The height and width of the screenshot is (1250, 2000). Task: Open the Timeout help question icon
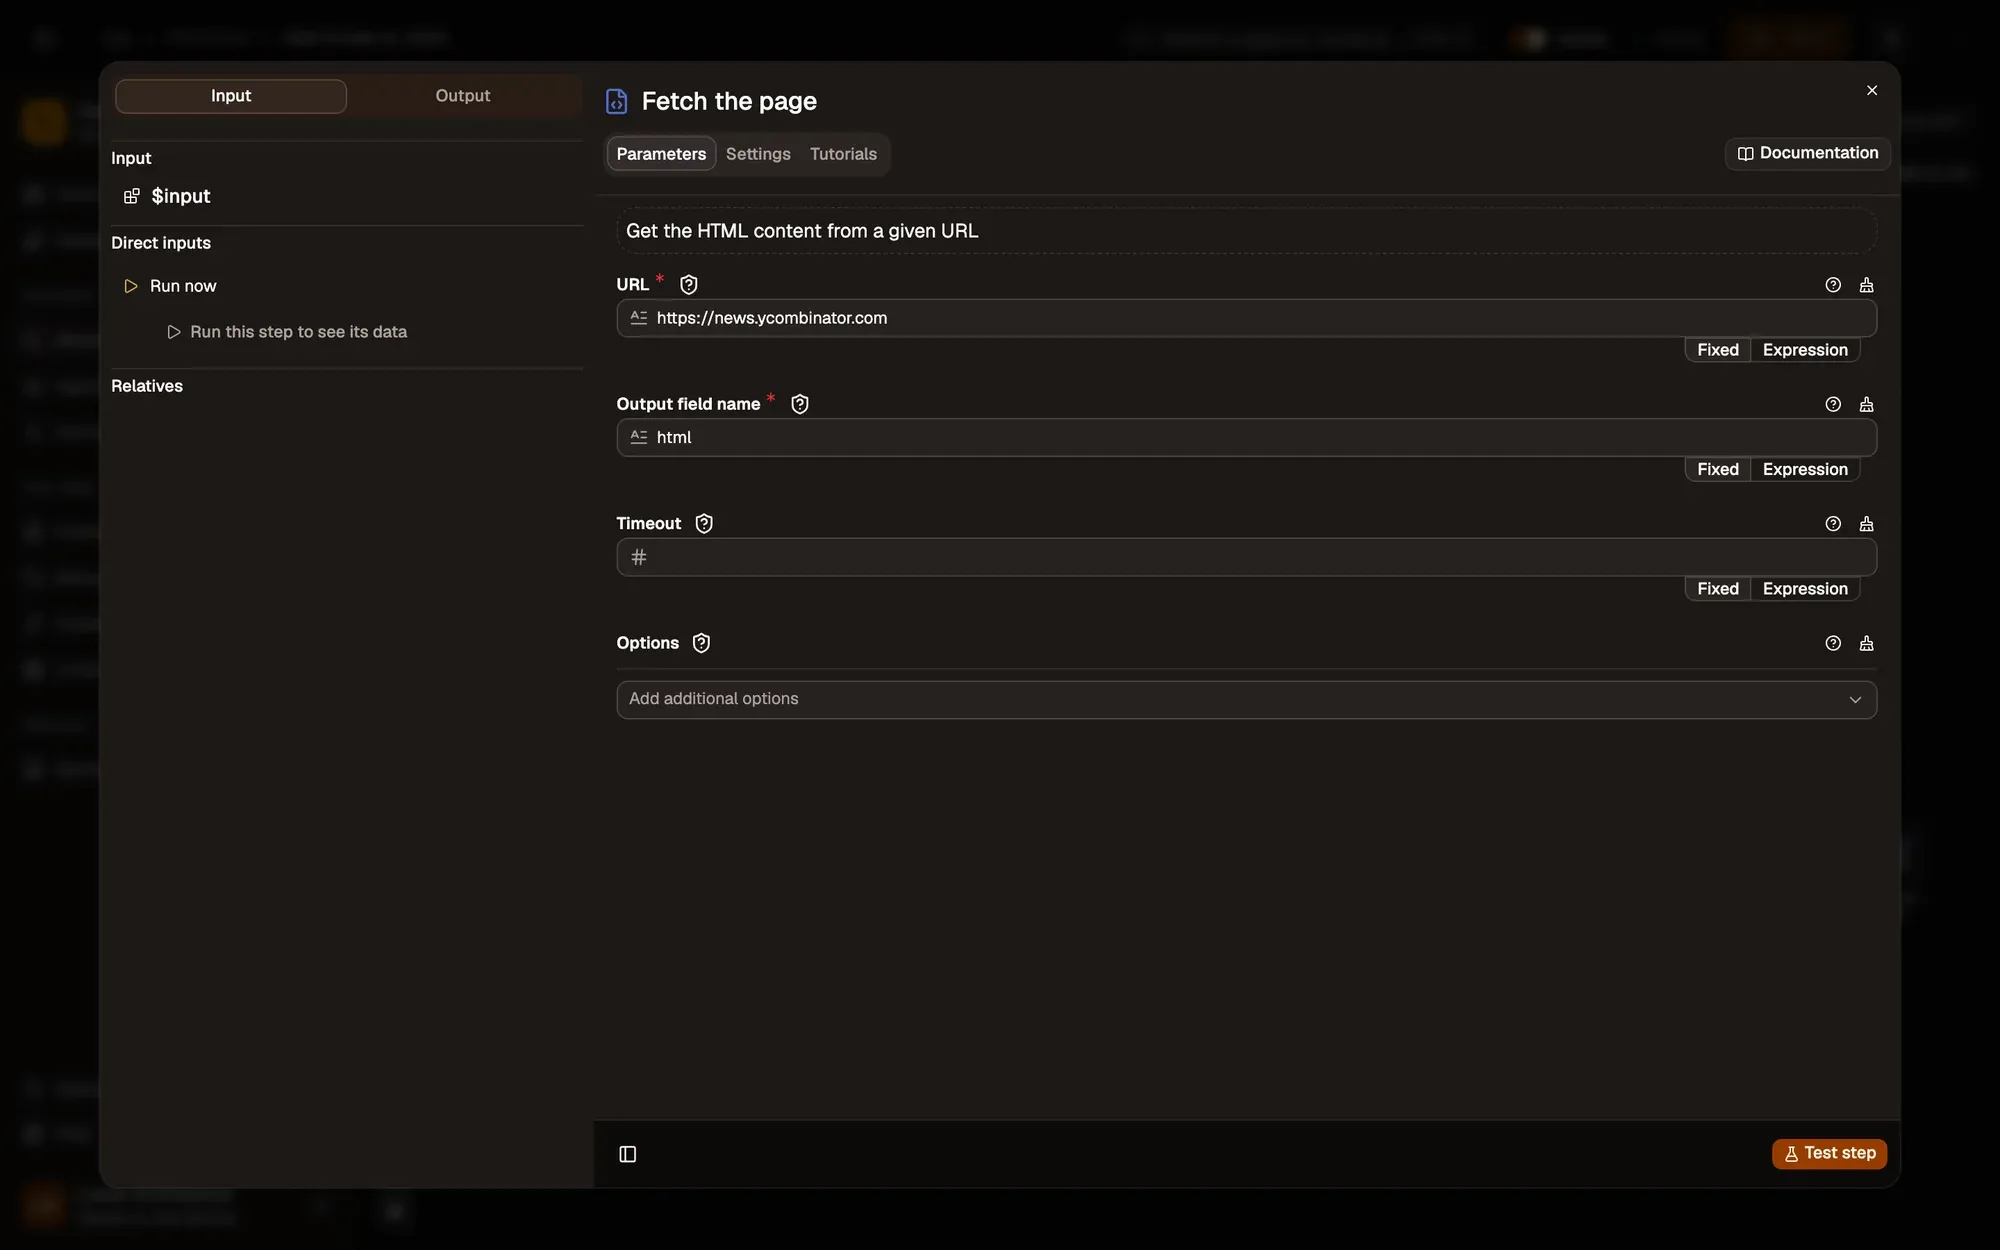(1833, 524)
